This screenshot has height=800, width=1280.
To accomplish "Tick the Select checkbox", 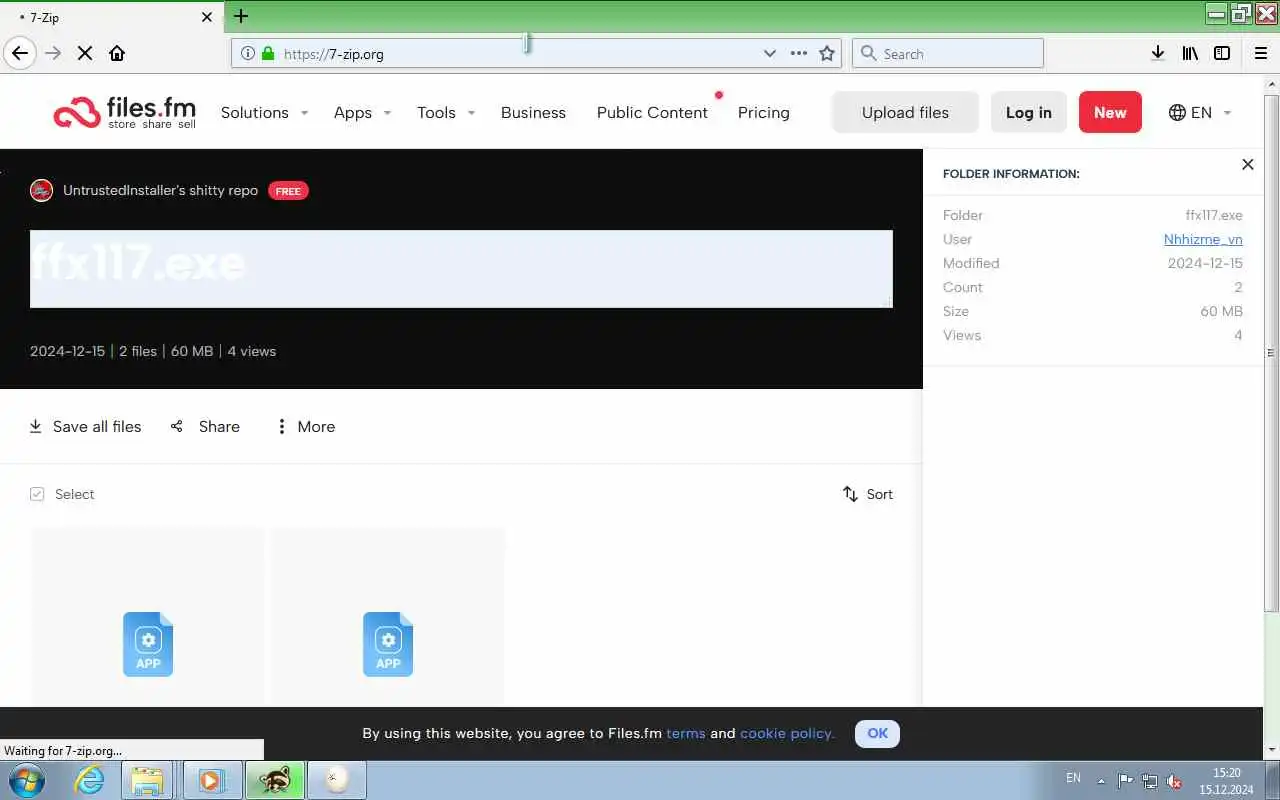I will pos(37,494).
